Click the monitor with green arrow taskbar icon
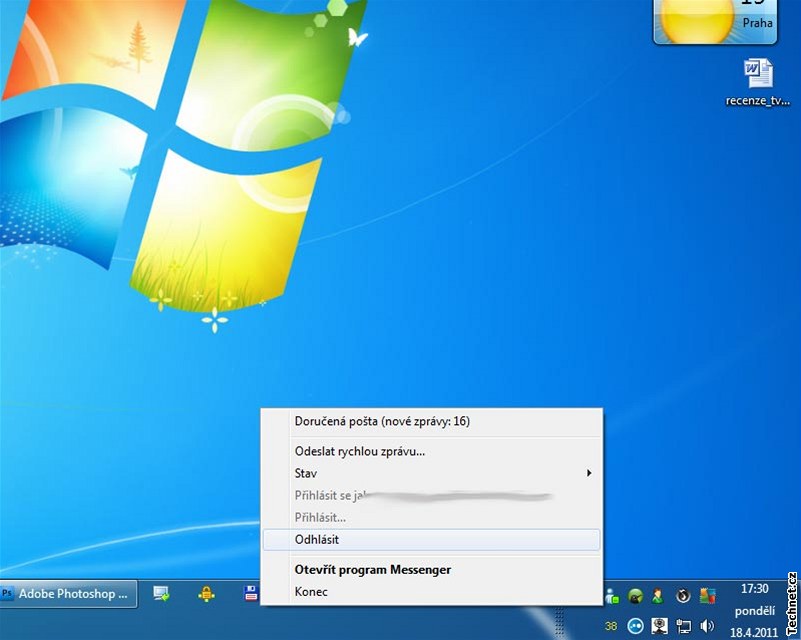Image resolution: width=801 pixels, height=640 pixels. tap(161, 594)
